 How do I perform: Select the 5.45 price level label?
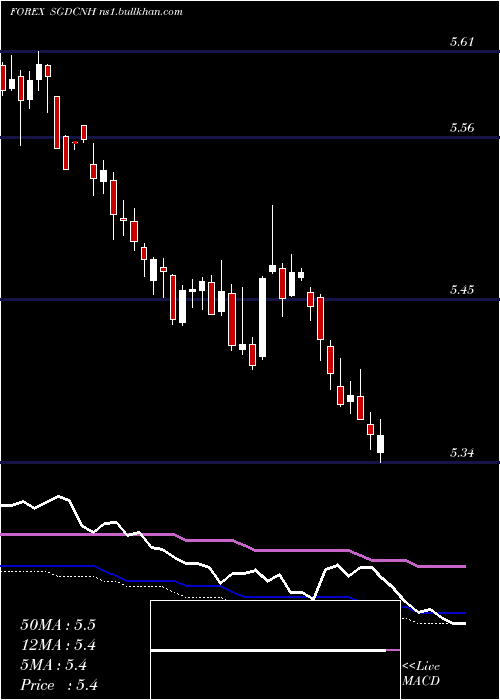462,291
